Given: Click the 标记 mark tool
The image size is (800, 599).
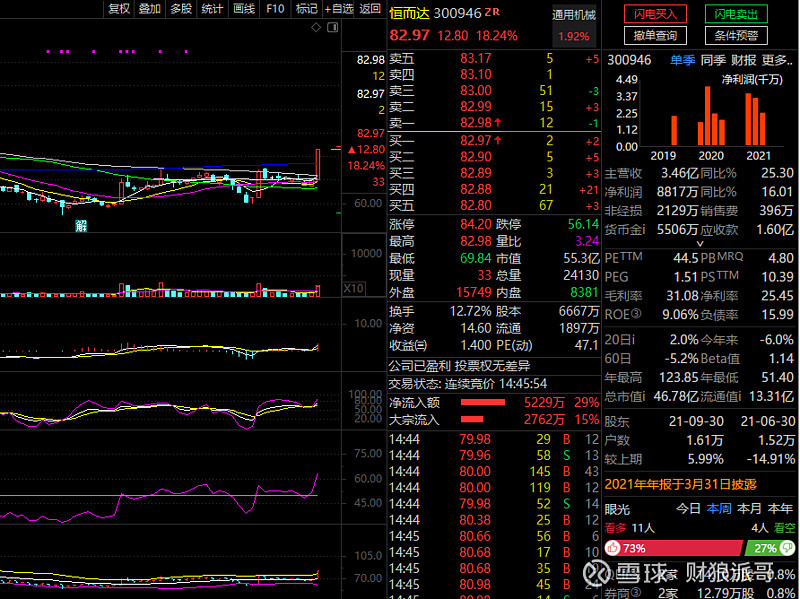Looking at the screenshot, I should click(x=306, y=9).
